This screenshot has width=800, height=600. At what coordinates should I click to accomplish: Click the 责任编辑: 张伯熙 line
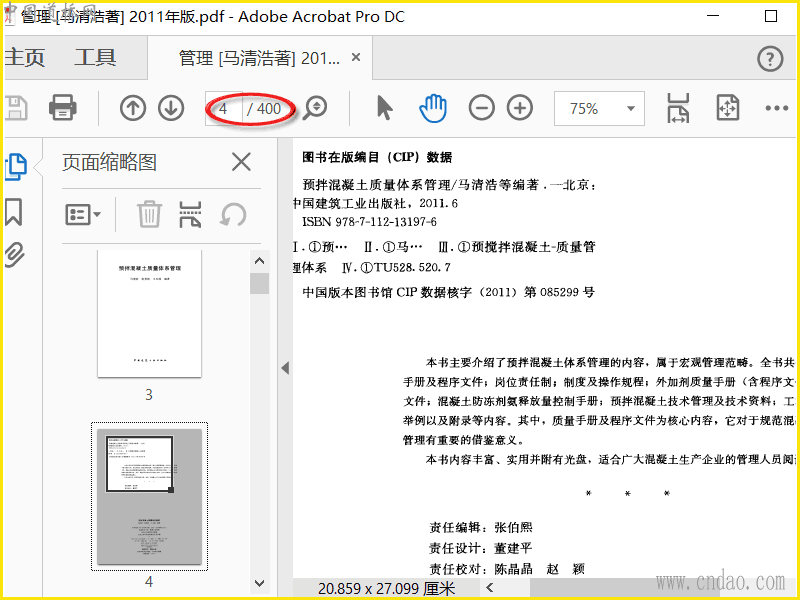[x=481, y=528]
